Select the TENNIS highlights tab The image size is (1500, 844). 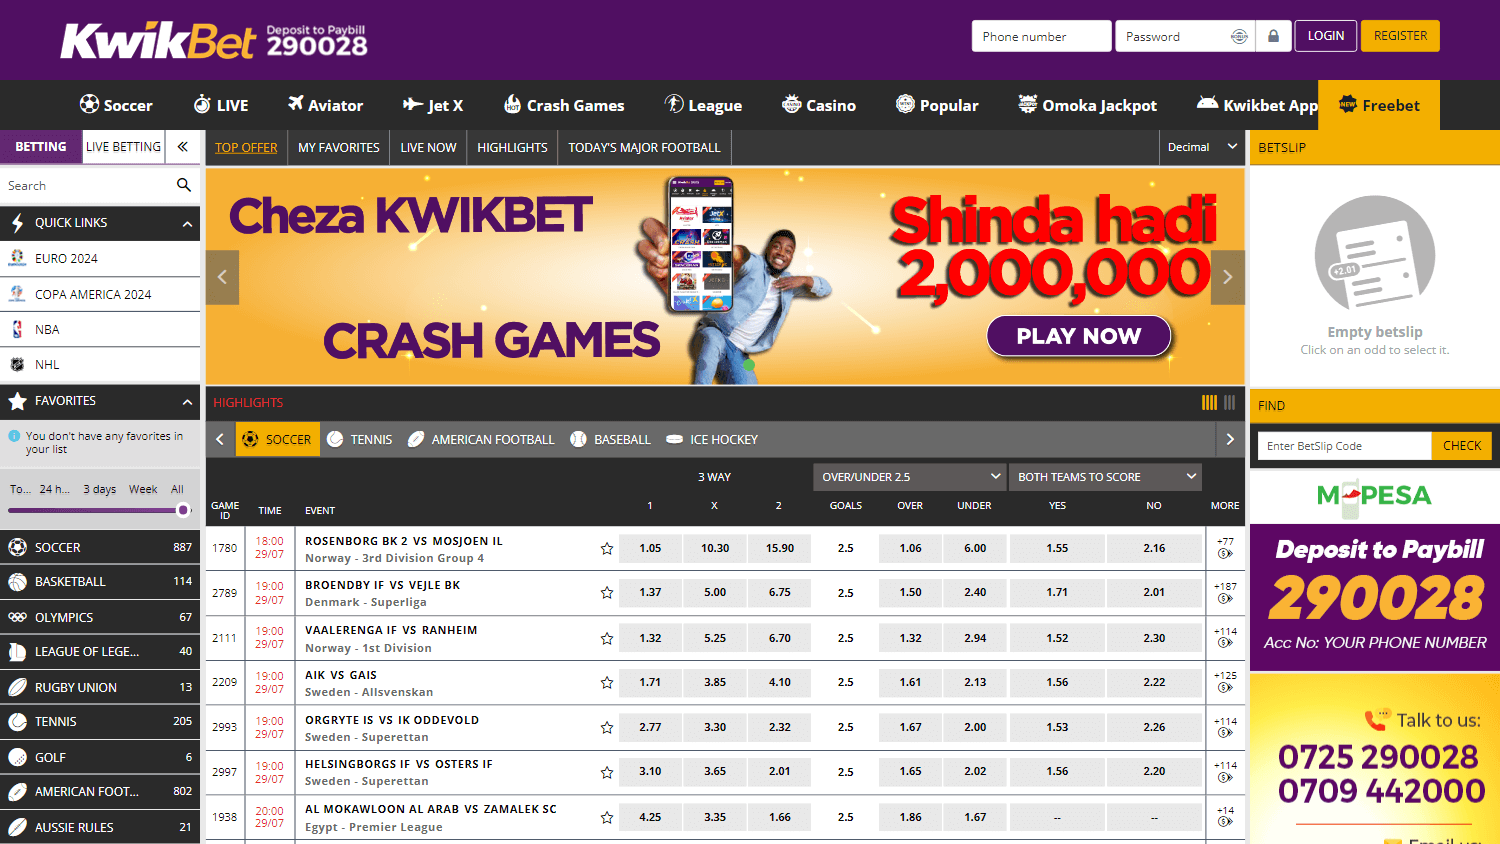(x=360, y=439)
